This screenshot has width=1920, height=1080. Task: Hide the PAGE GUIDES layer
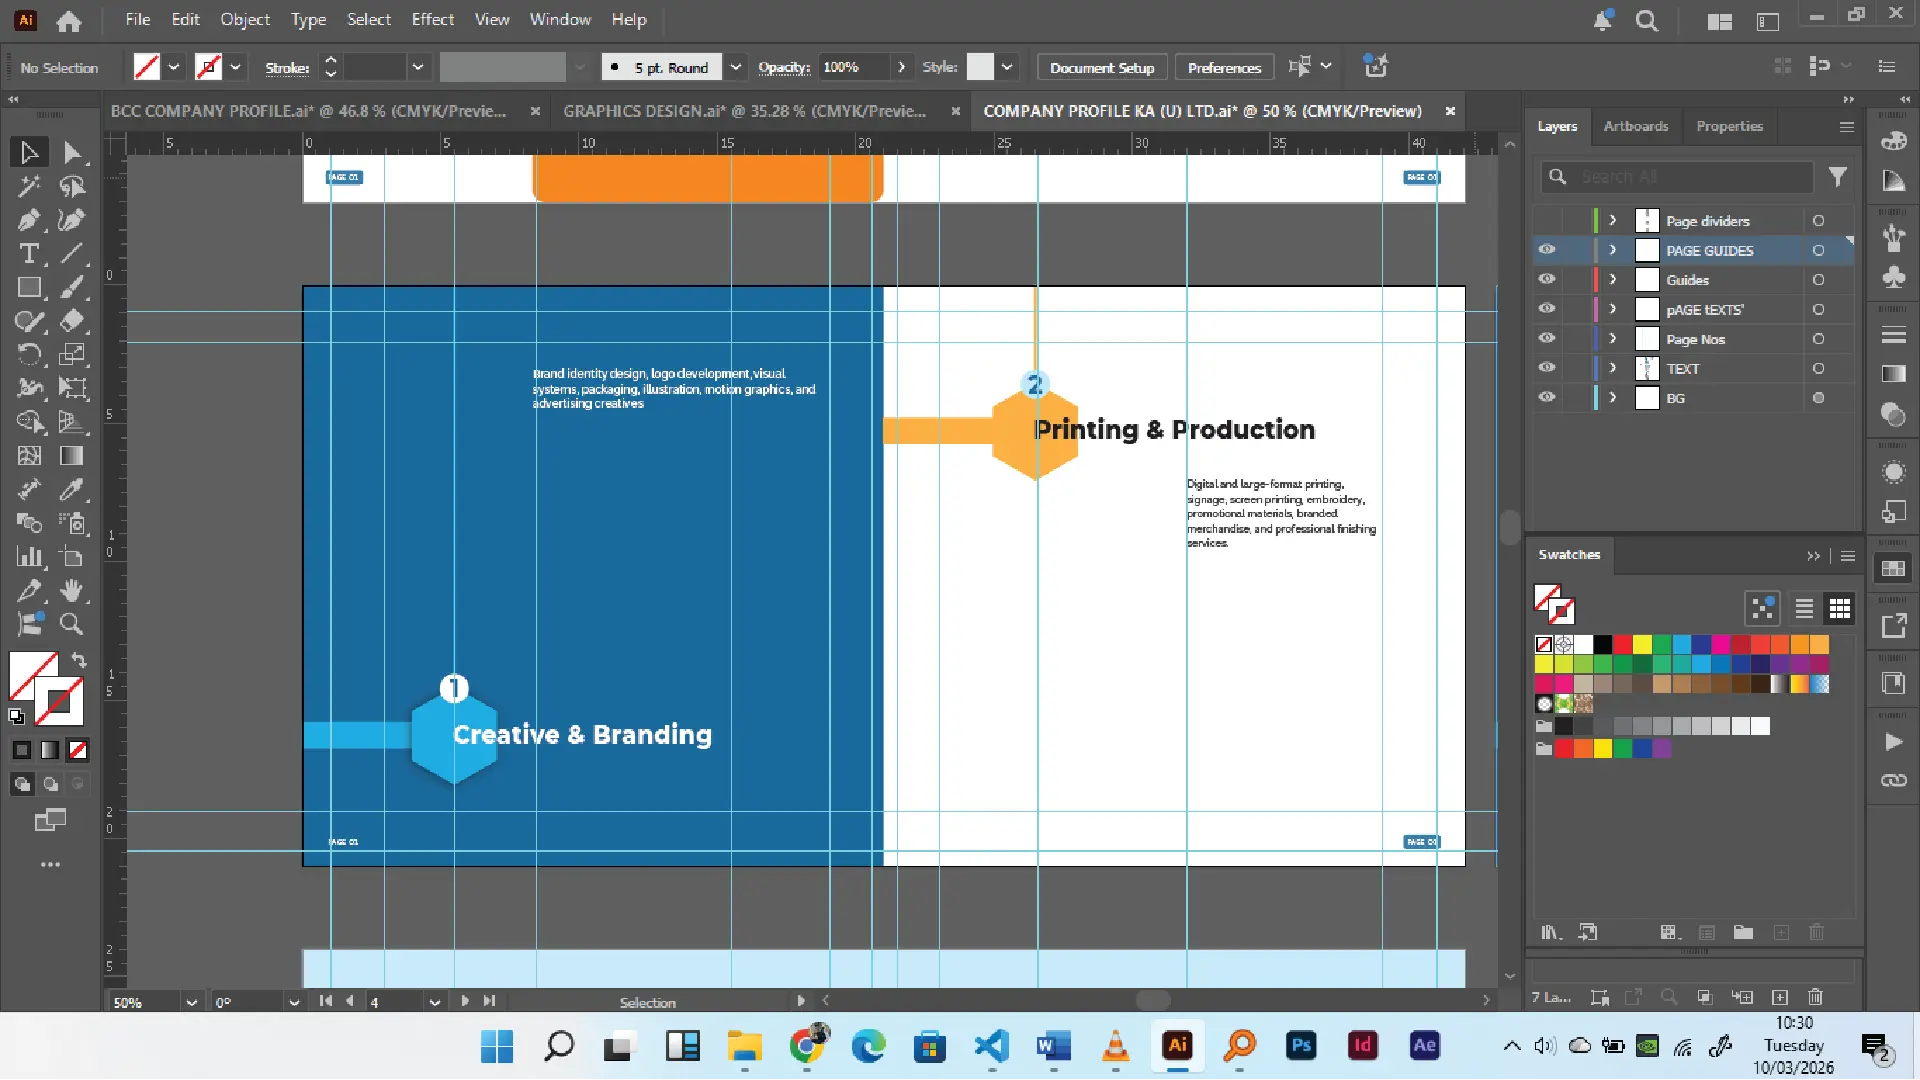(x=1547, y=250)
